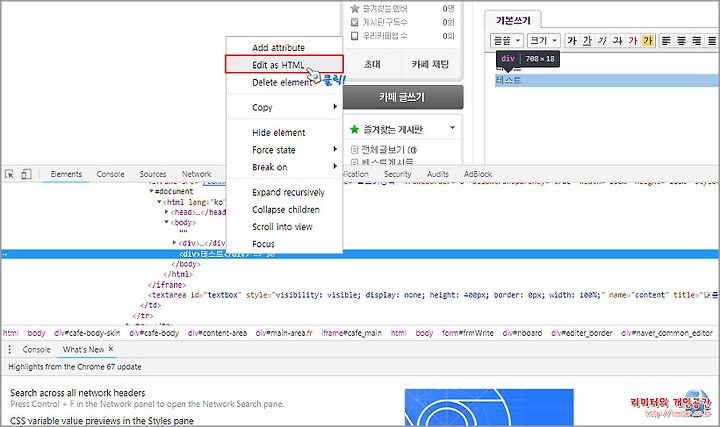Screen dimensions: 720x427
Task: Switch to the Audits tab
Action: tap(438, 174)
